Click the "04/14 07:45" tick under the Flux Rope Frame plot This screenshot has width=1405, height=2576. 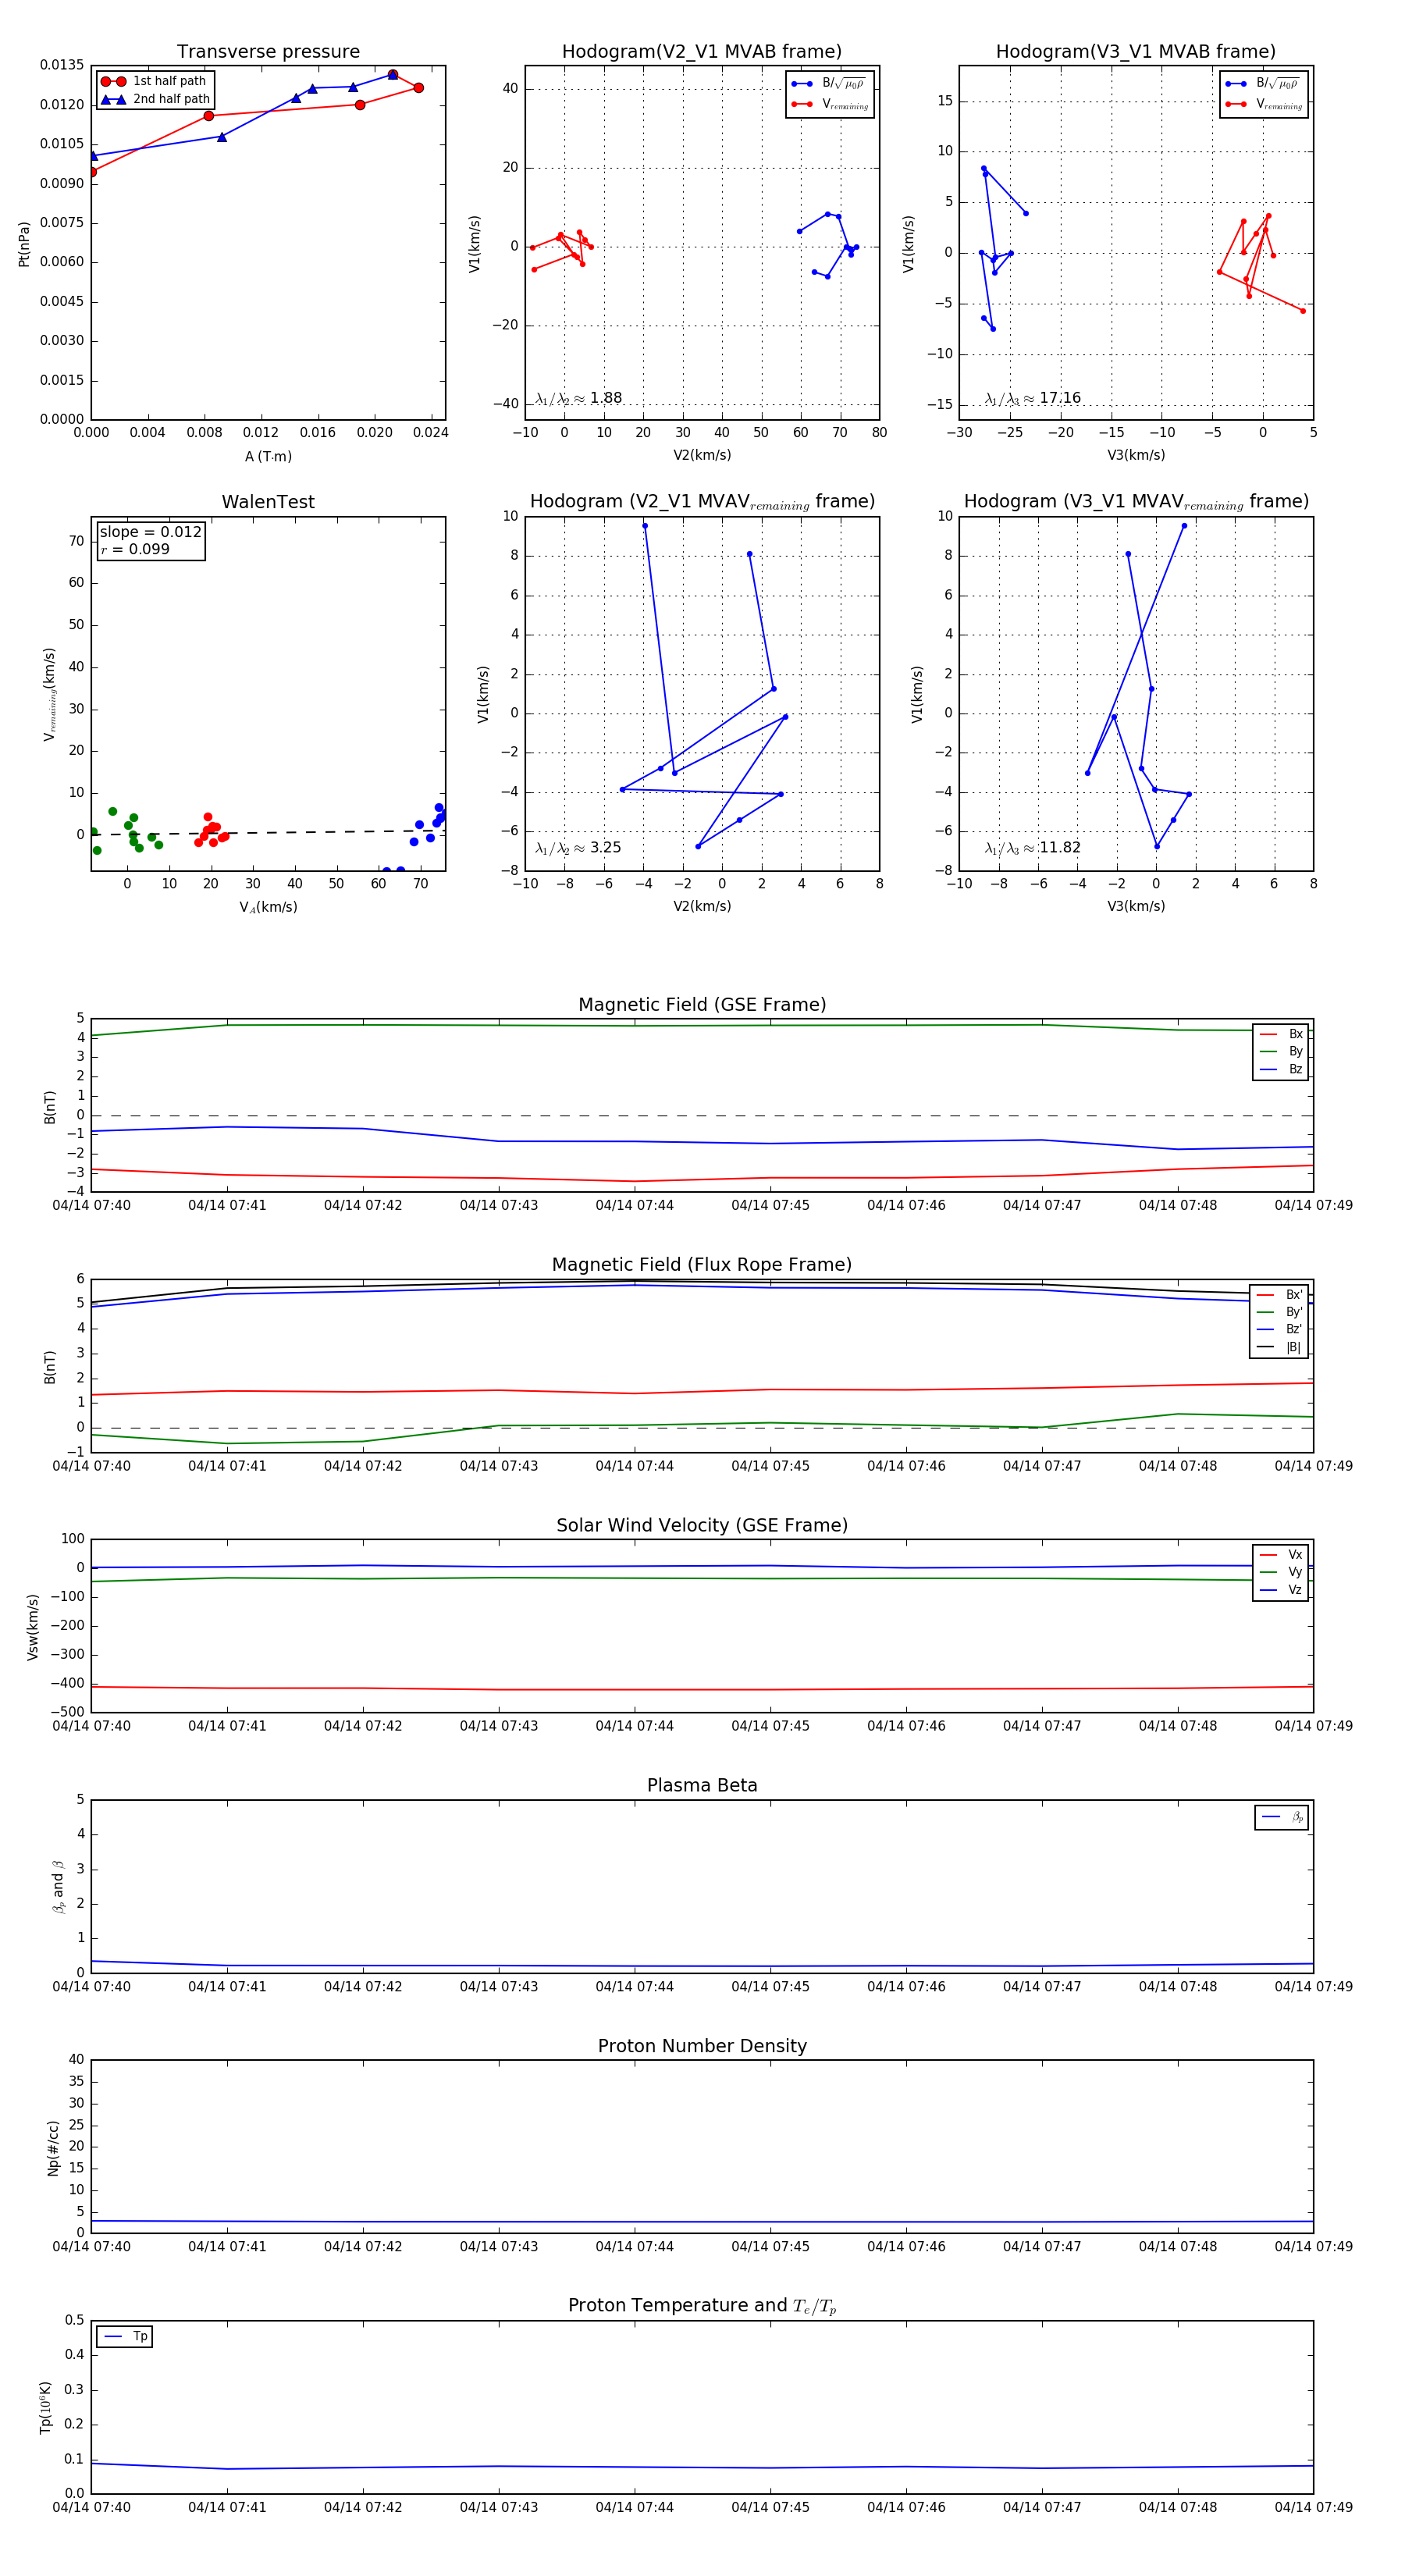770,1466
